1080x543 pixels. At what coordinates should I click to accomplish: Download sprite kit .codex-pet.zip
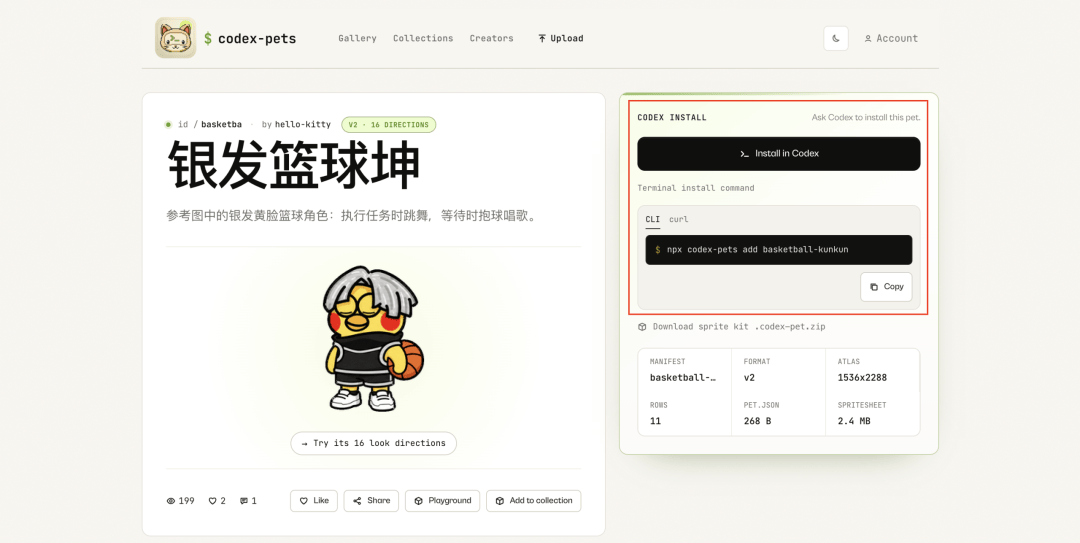[x=731, y=327]
